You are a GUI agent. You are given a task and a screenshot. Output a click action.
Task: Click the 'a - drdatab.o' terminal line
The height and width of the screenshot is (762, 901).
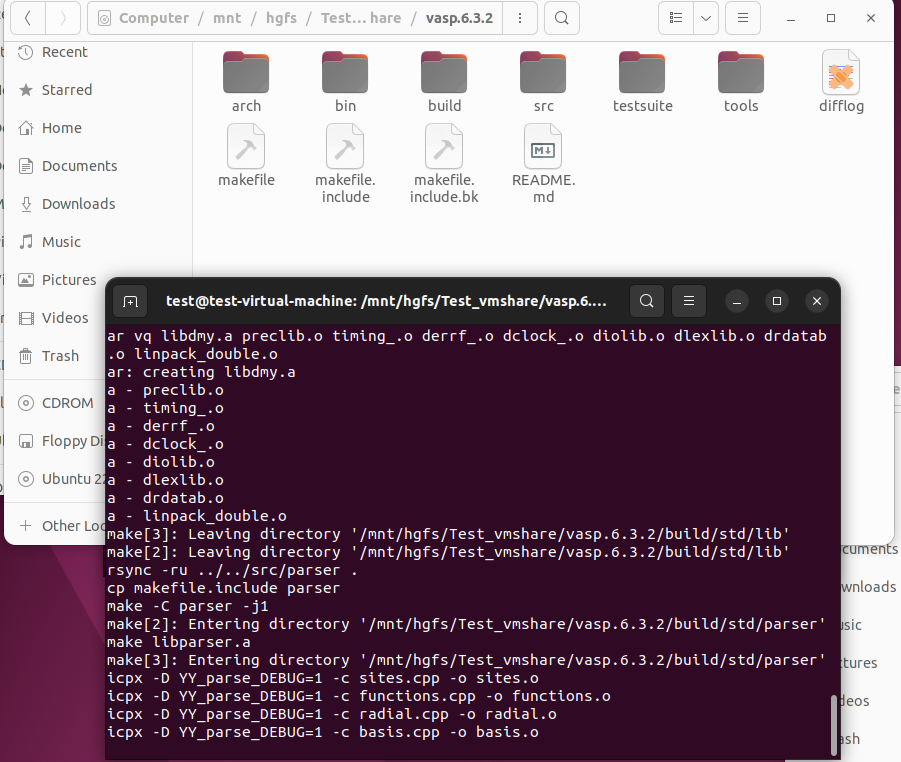[165, 498]
